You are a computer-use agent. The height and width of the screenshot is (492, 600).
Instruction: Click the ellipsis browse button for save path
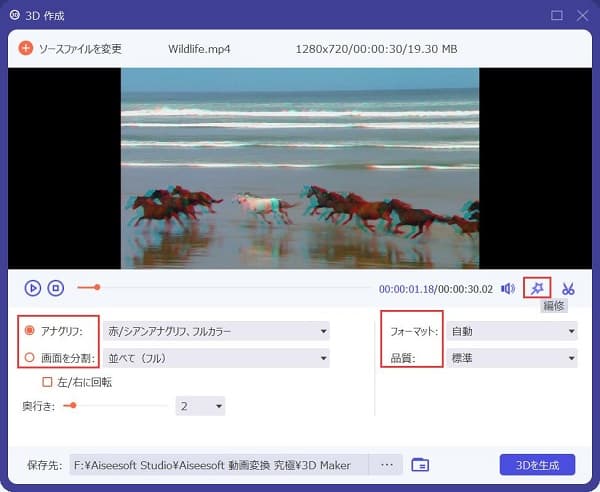(x=386, y=465)
